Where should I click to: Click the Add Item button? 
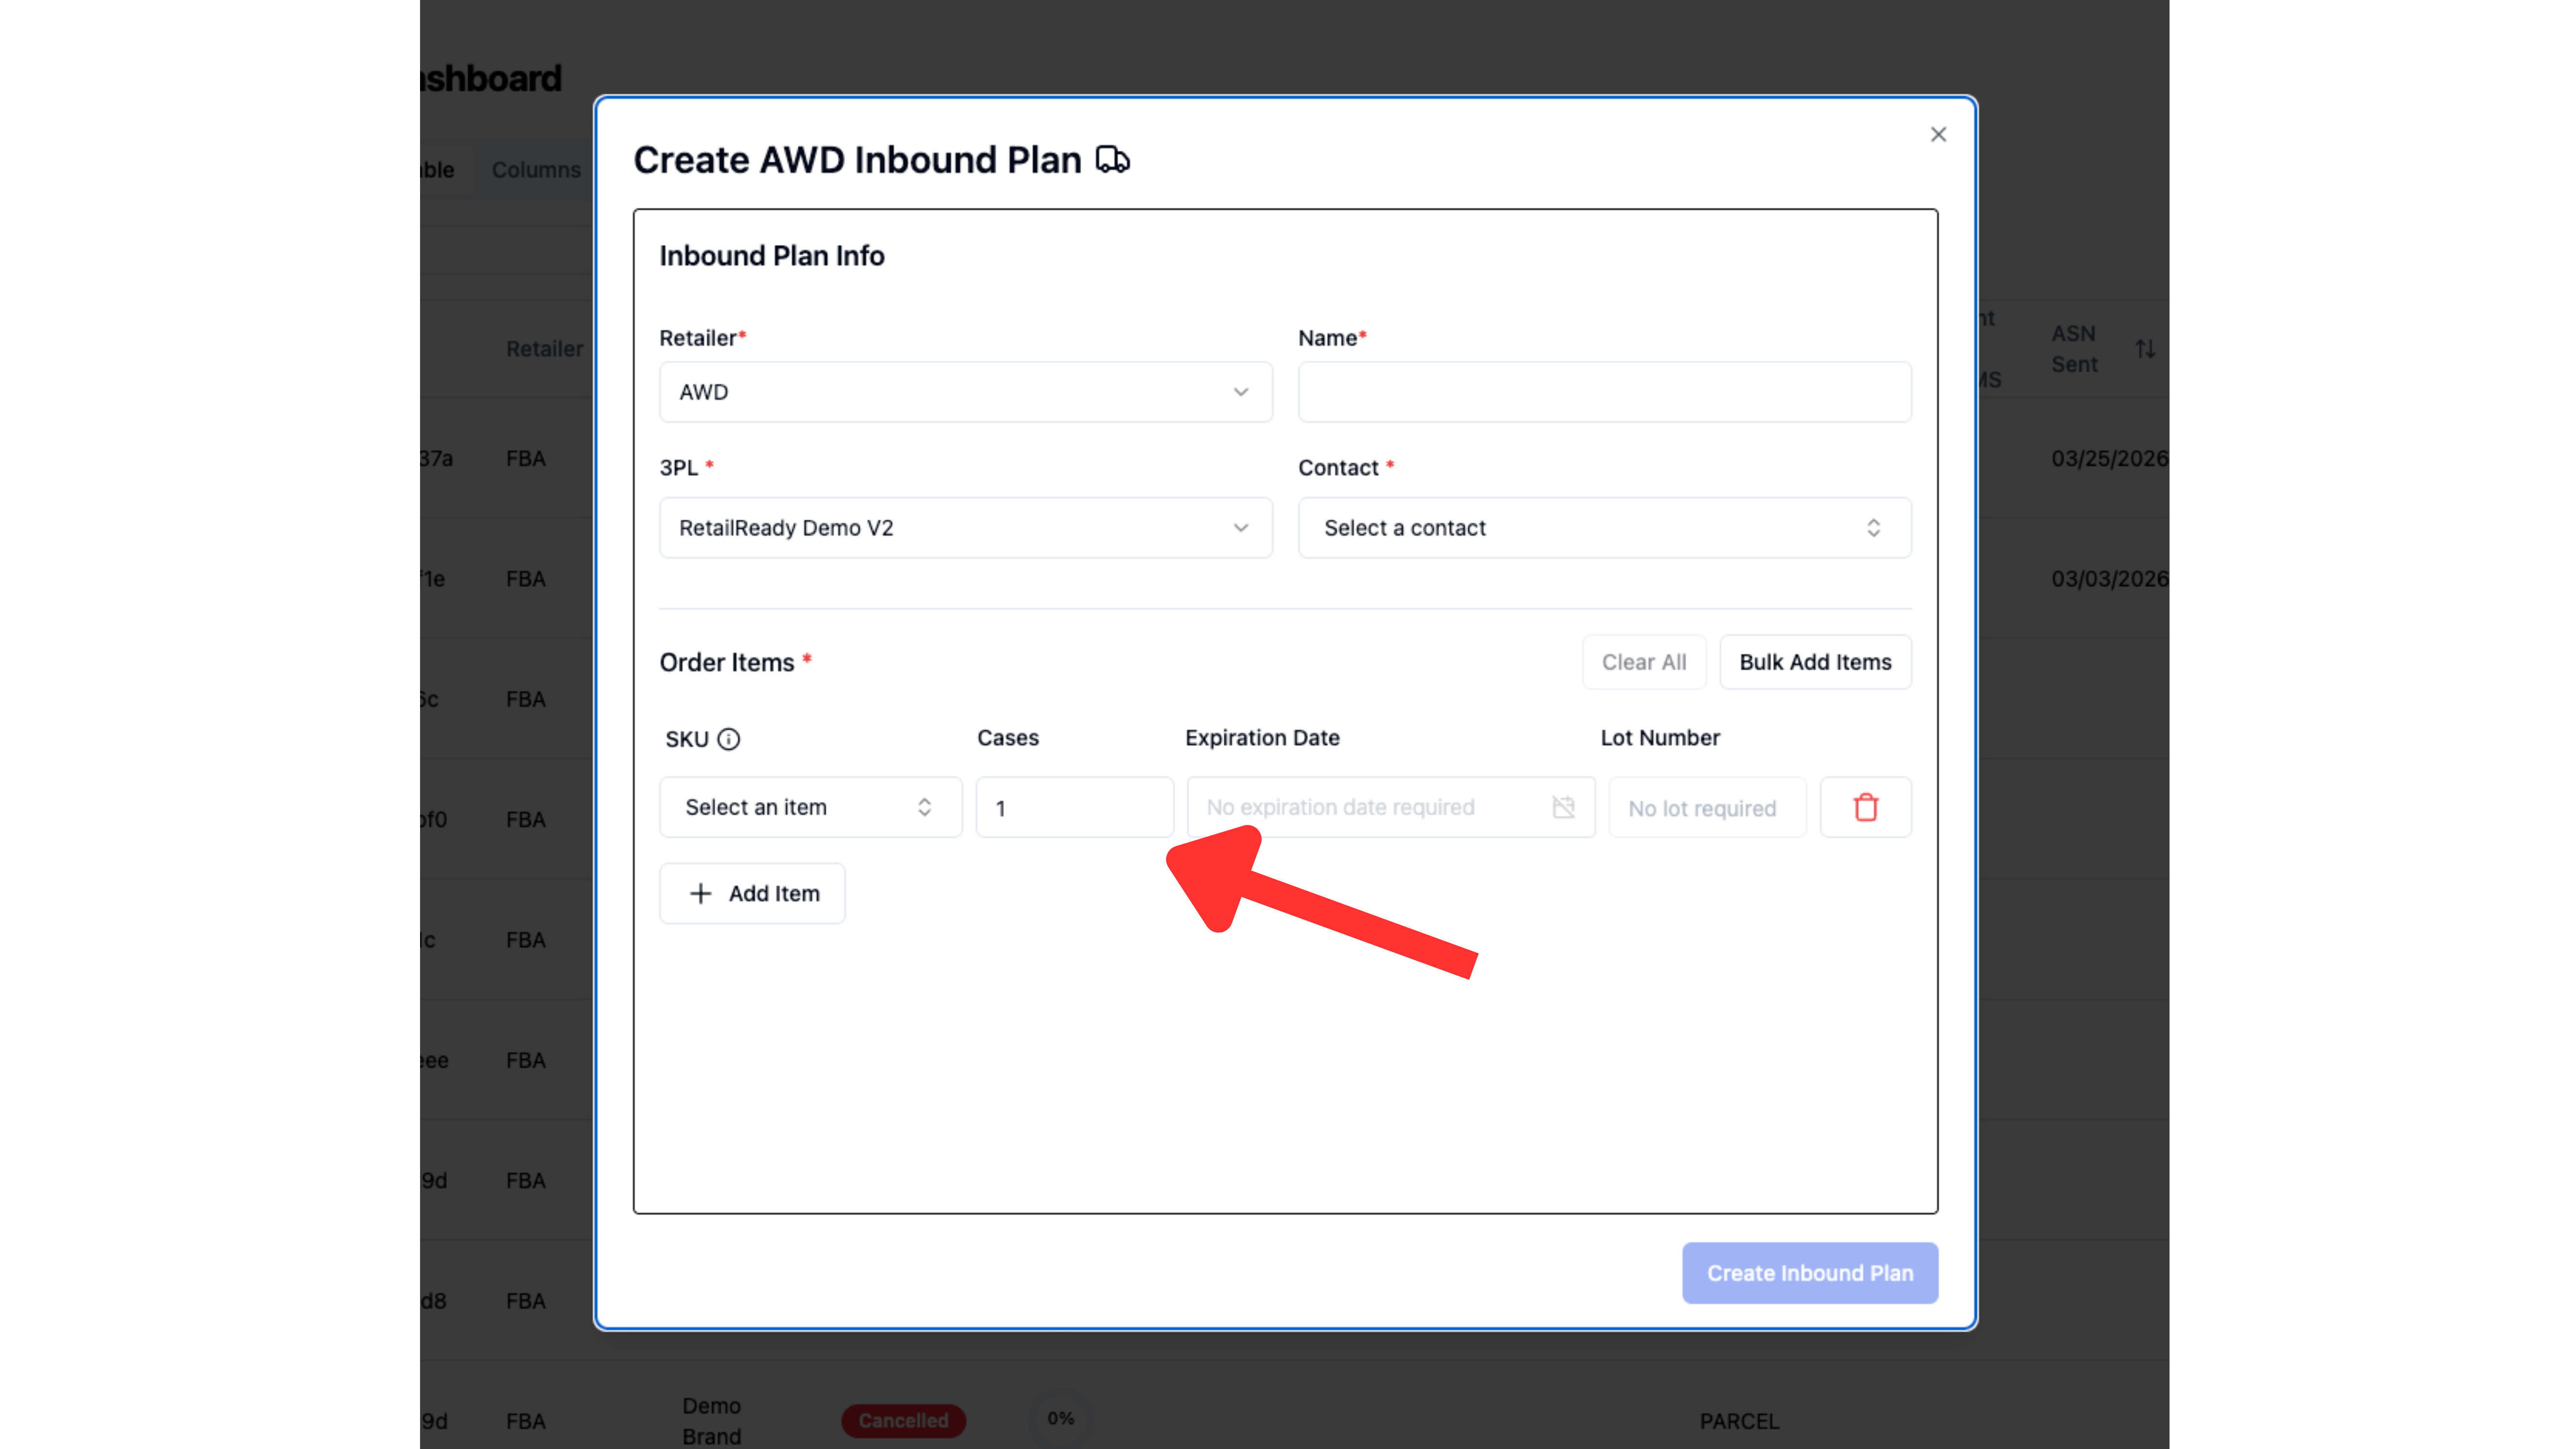point(752,893)
